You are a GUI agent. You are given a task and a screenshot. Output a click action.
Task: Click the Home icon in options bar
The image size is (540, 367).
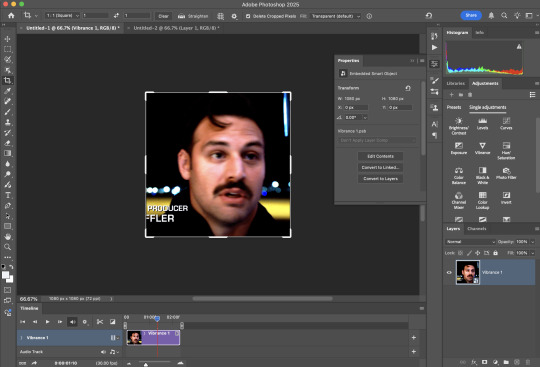(11, 16)
